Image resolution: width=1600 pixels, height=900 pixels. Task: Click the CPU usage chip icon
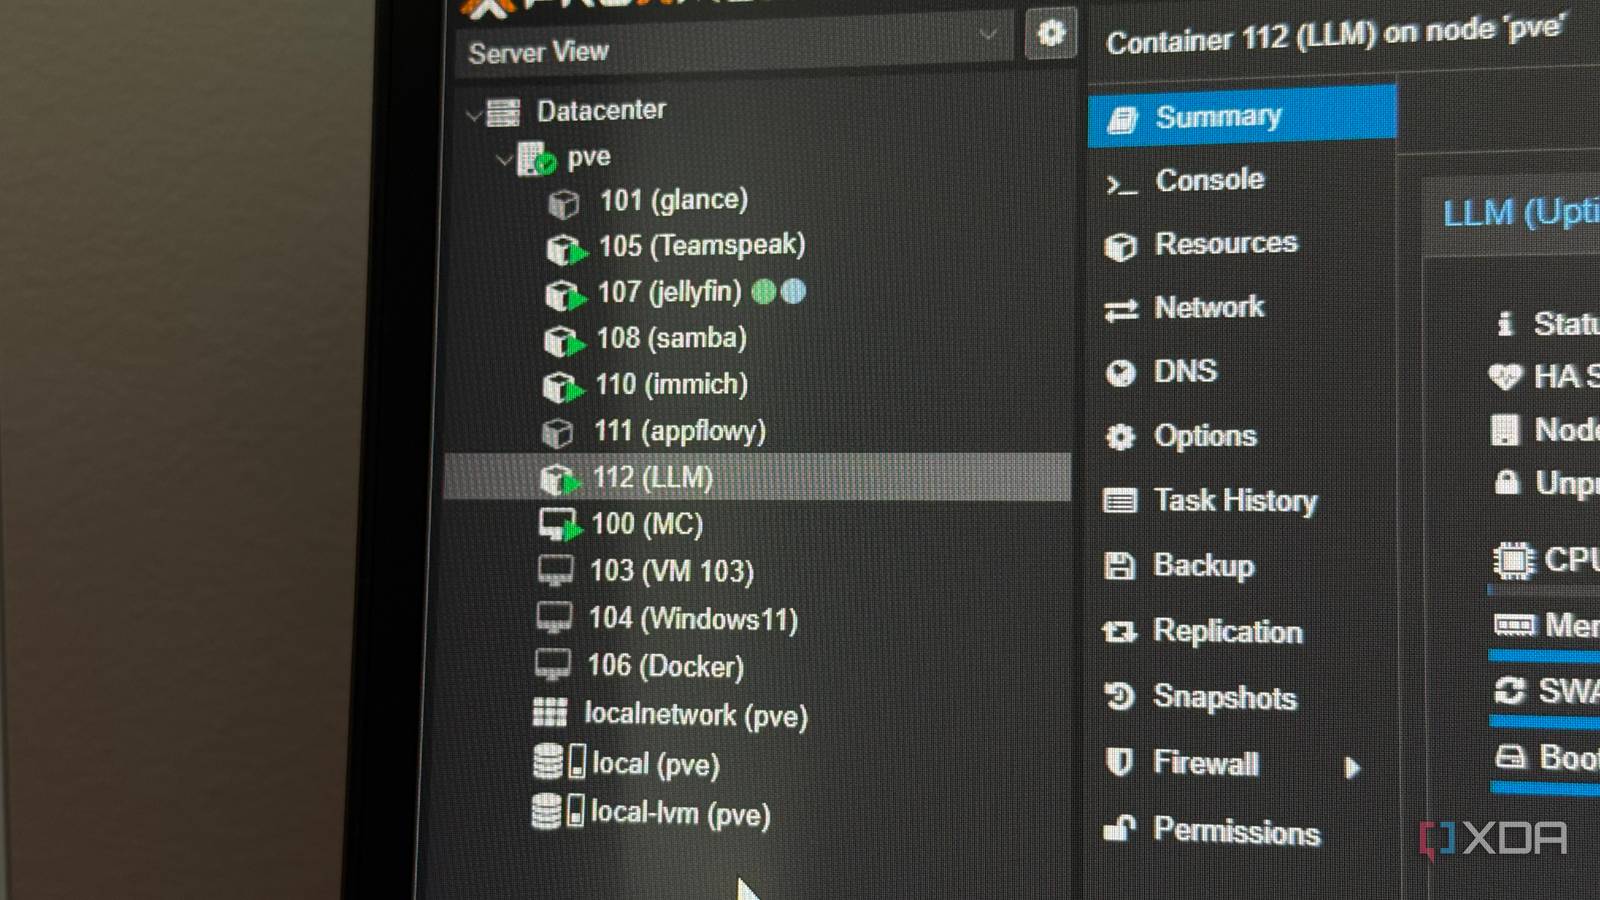[1513, 560]
